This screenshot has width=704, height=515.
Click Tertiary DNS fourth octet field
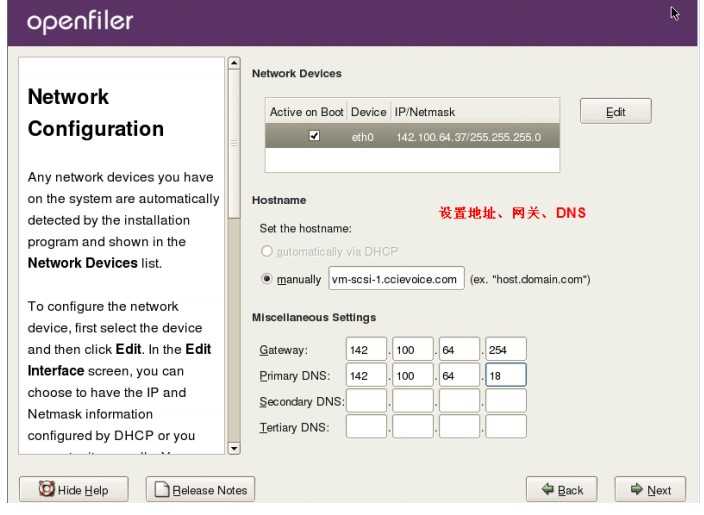click(506, 427)
